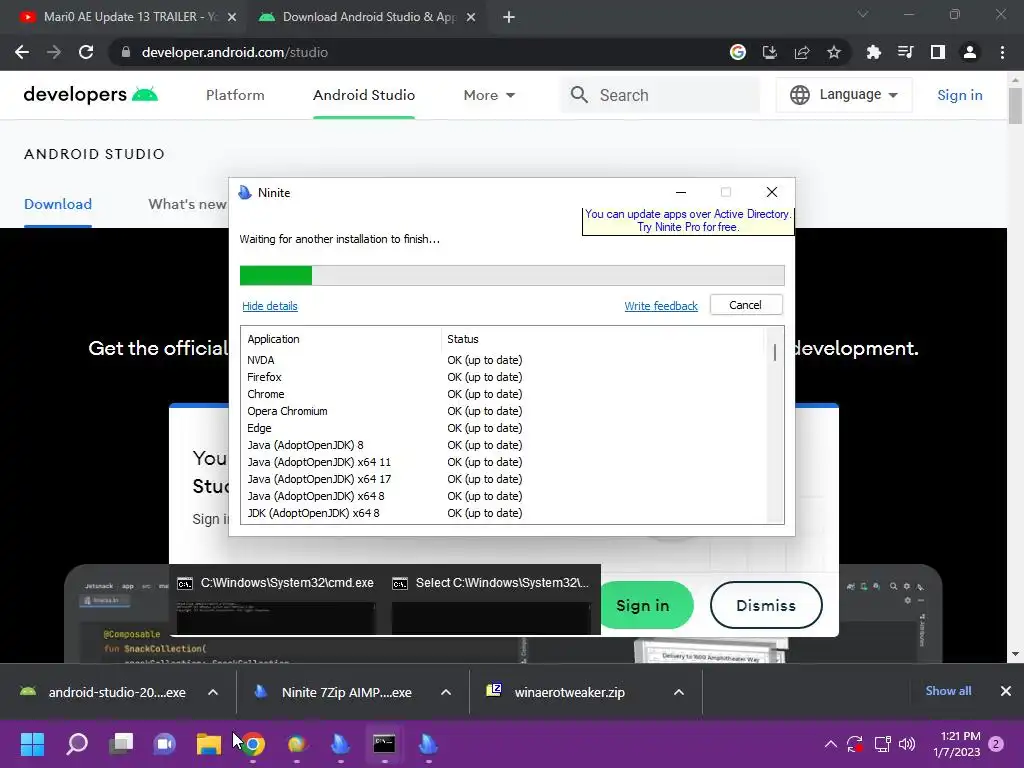Open the notification count badge
1024x768 pixels.
[996, 744]
